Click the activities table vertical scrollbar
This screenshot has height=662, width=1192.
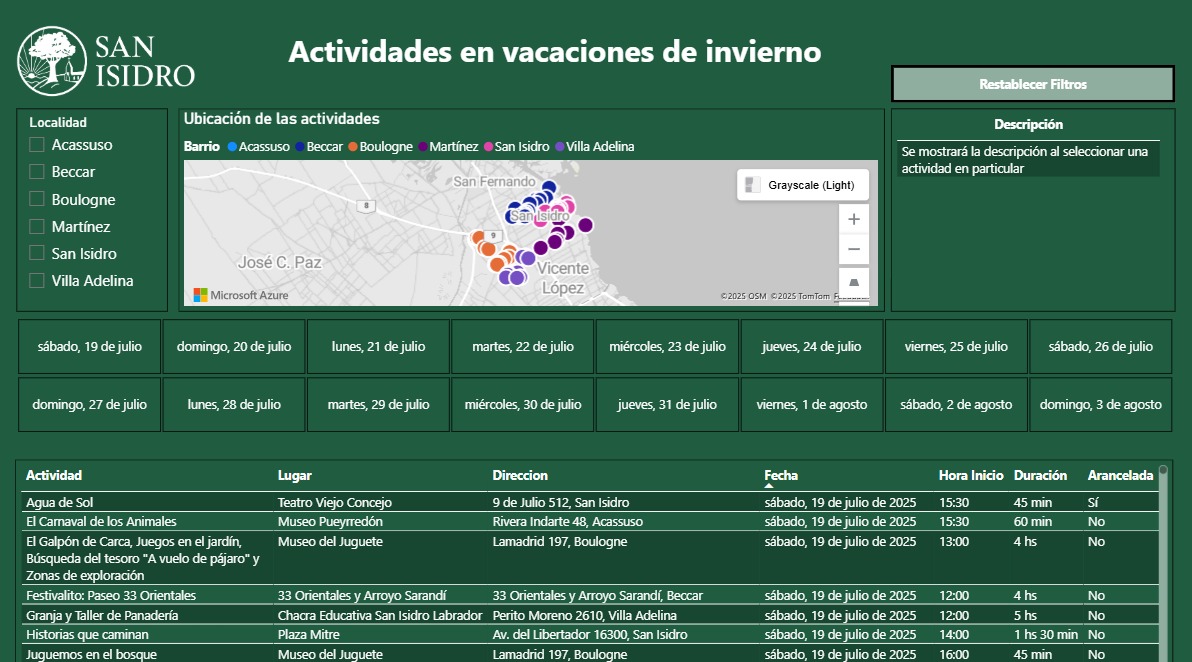click(x=1163, y=560)
